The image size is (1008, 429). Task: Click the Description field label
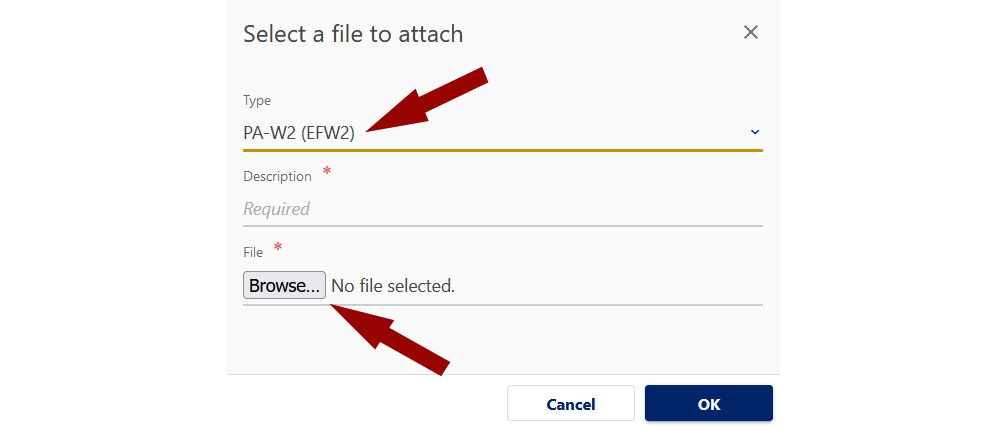point(277,176)
